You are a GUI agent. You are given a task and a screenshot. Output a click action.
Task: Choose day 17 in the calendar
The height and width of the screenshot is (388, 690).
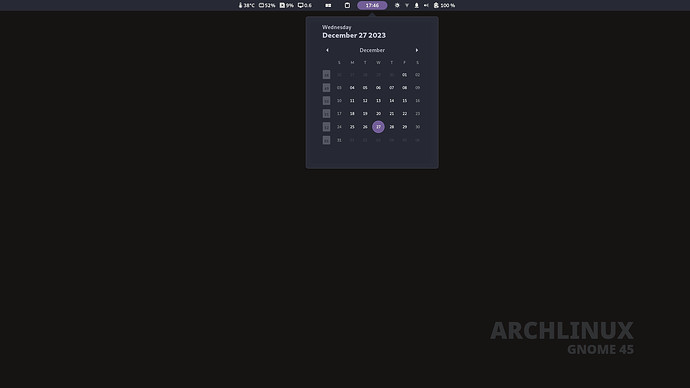click(x=339, y=113)
